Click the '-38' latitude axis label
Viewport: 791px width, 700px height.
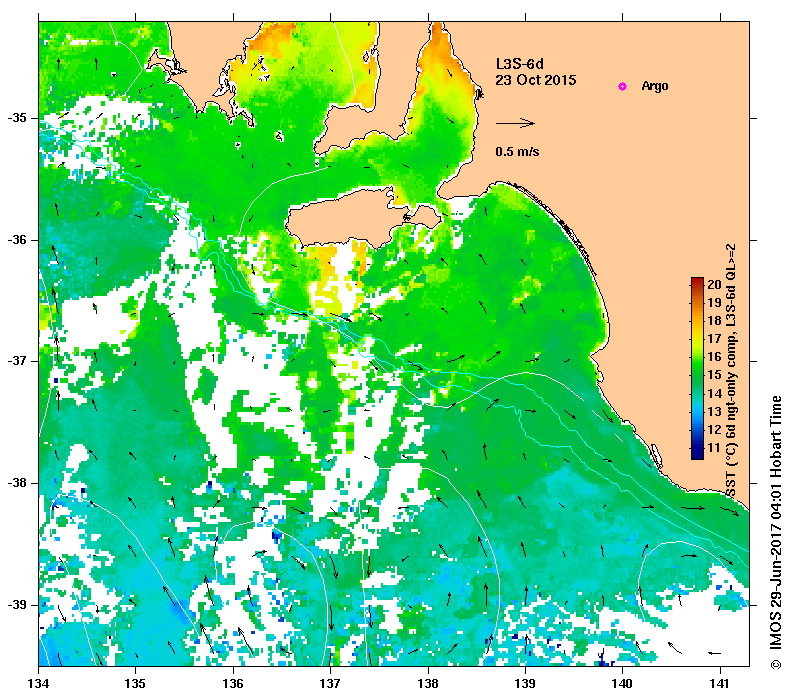[x=17, y=483]
